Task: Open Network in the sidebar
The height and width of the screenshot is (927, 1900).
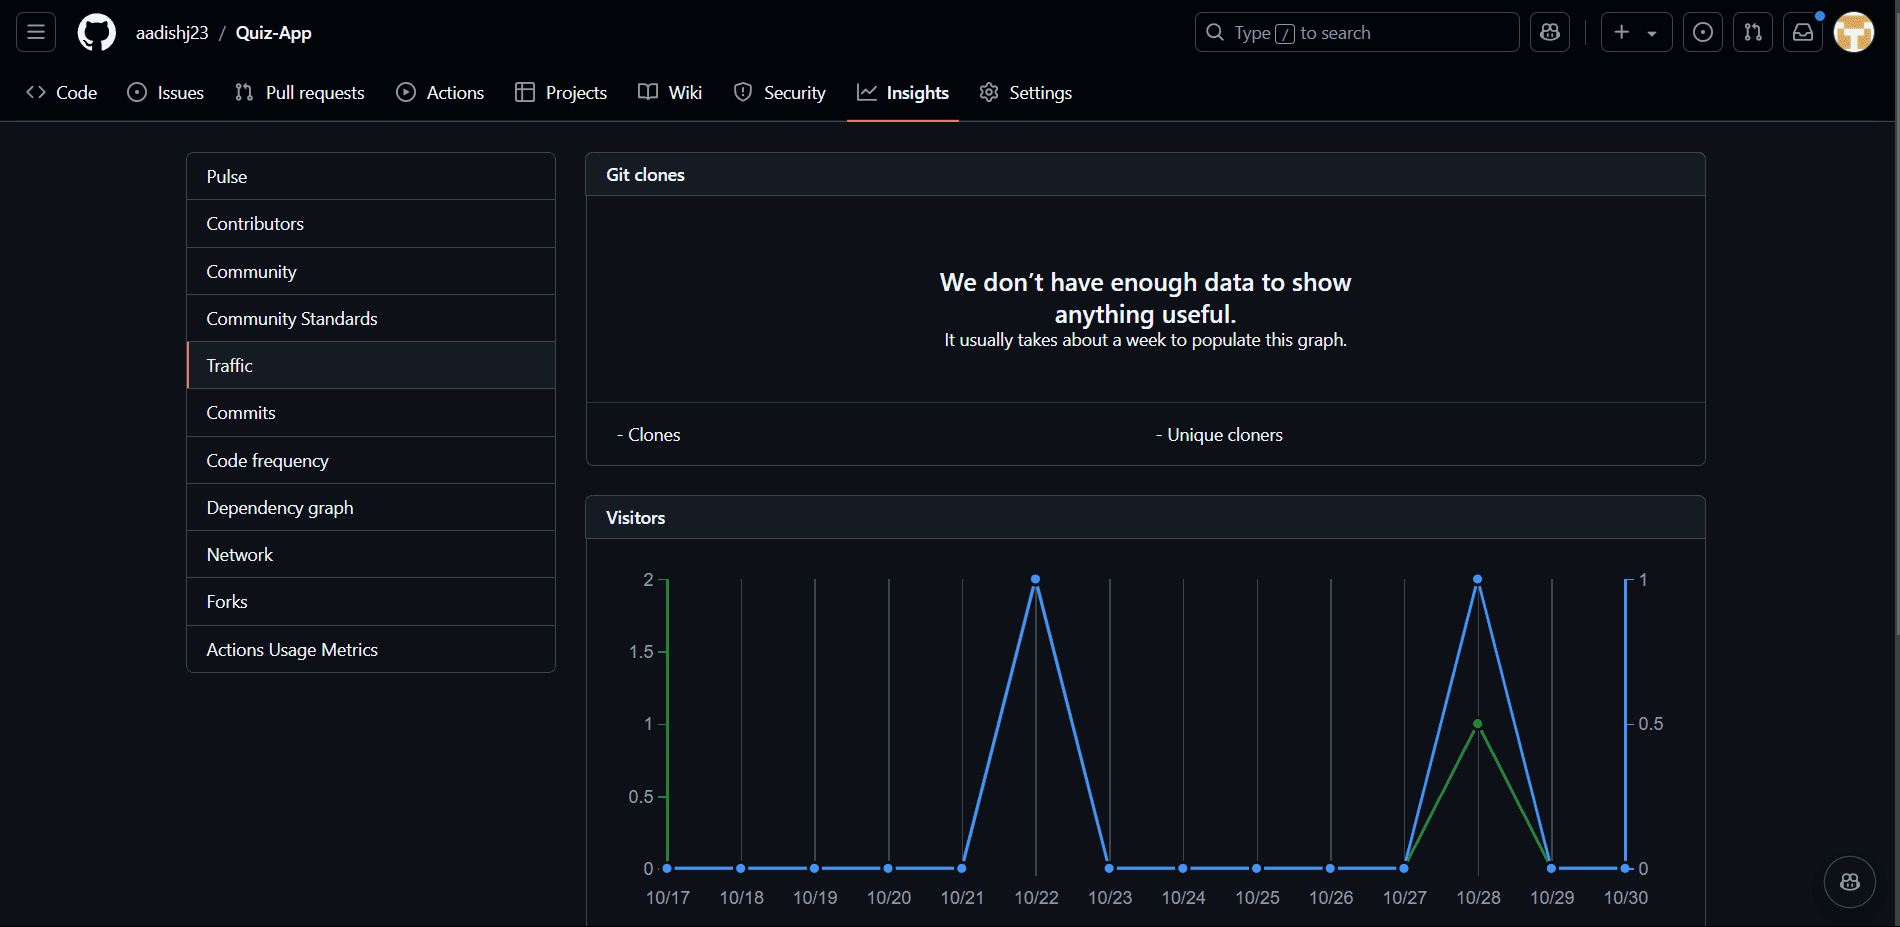Action: coord(371,554)
